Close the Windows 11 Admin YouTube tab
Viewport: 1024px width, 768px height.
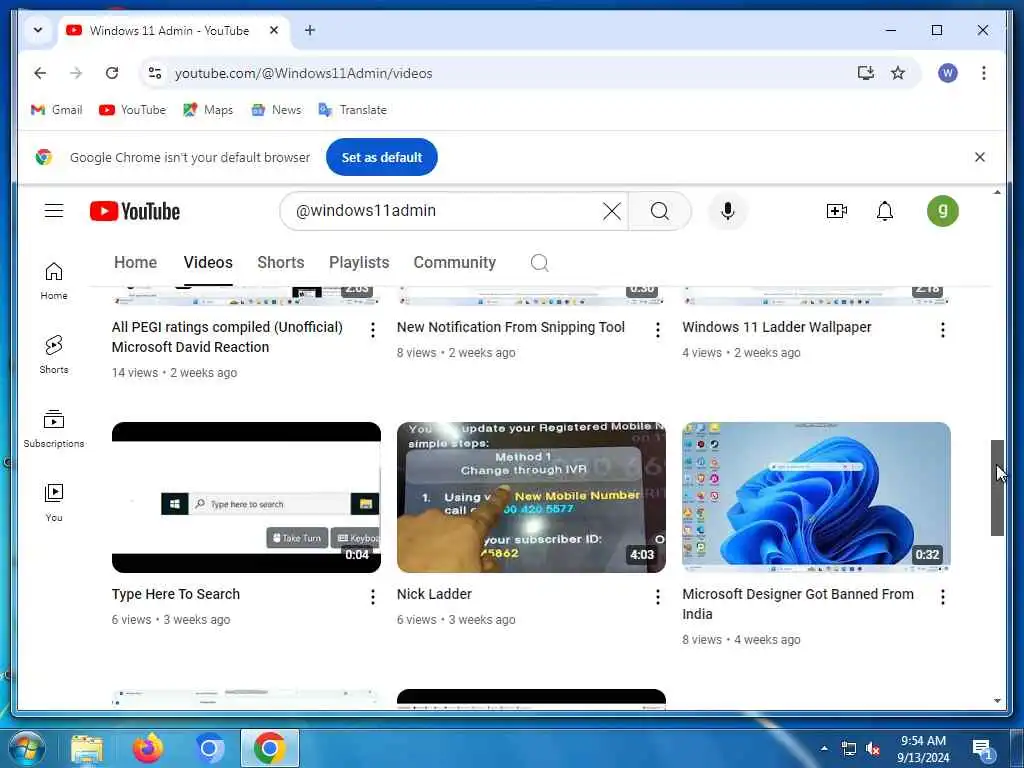[x=274, y=30]
